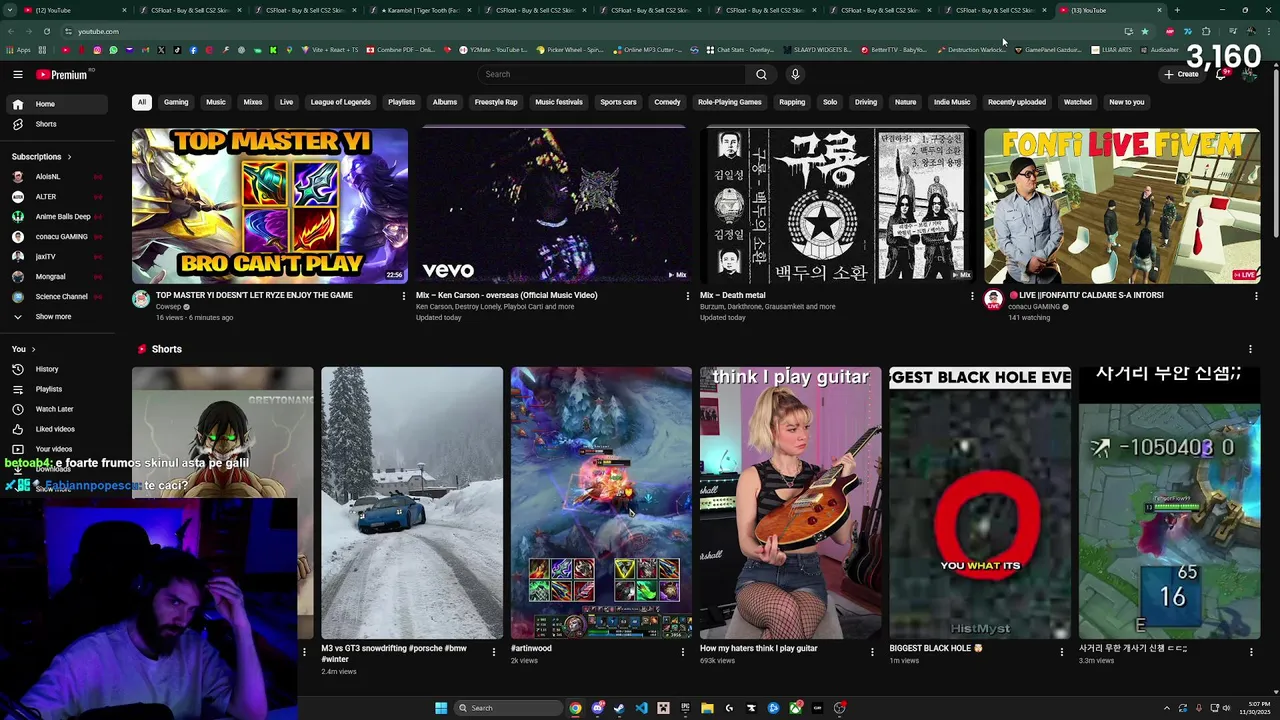The height and width of the screenshot is (720, 1280).
Task: Open Discord from taskbar
Action: (597, 708)
